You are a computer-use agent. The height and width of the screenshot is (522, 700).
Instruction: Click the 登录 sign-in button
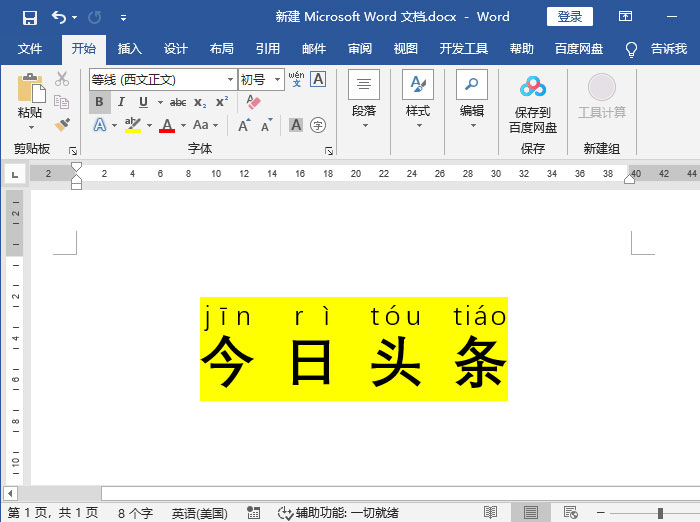(570, 17)
